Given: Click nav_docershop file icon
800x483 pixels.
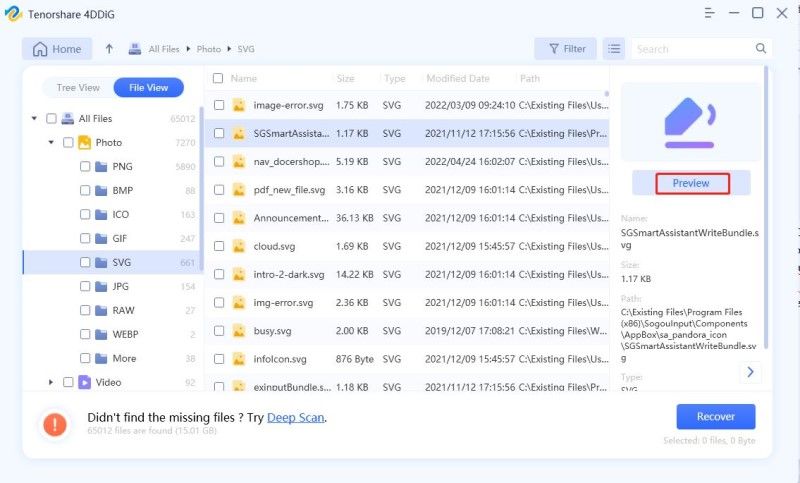Looking at the screenshot, I should coord(238,162).
